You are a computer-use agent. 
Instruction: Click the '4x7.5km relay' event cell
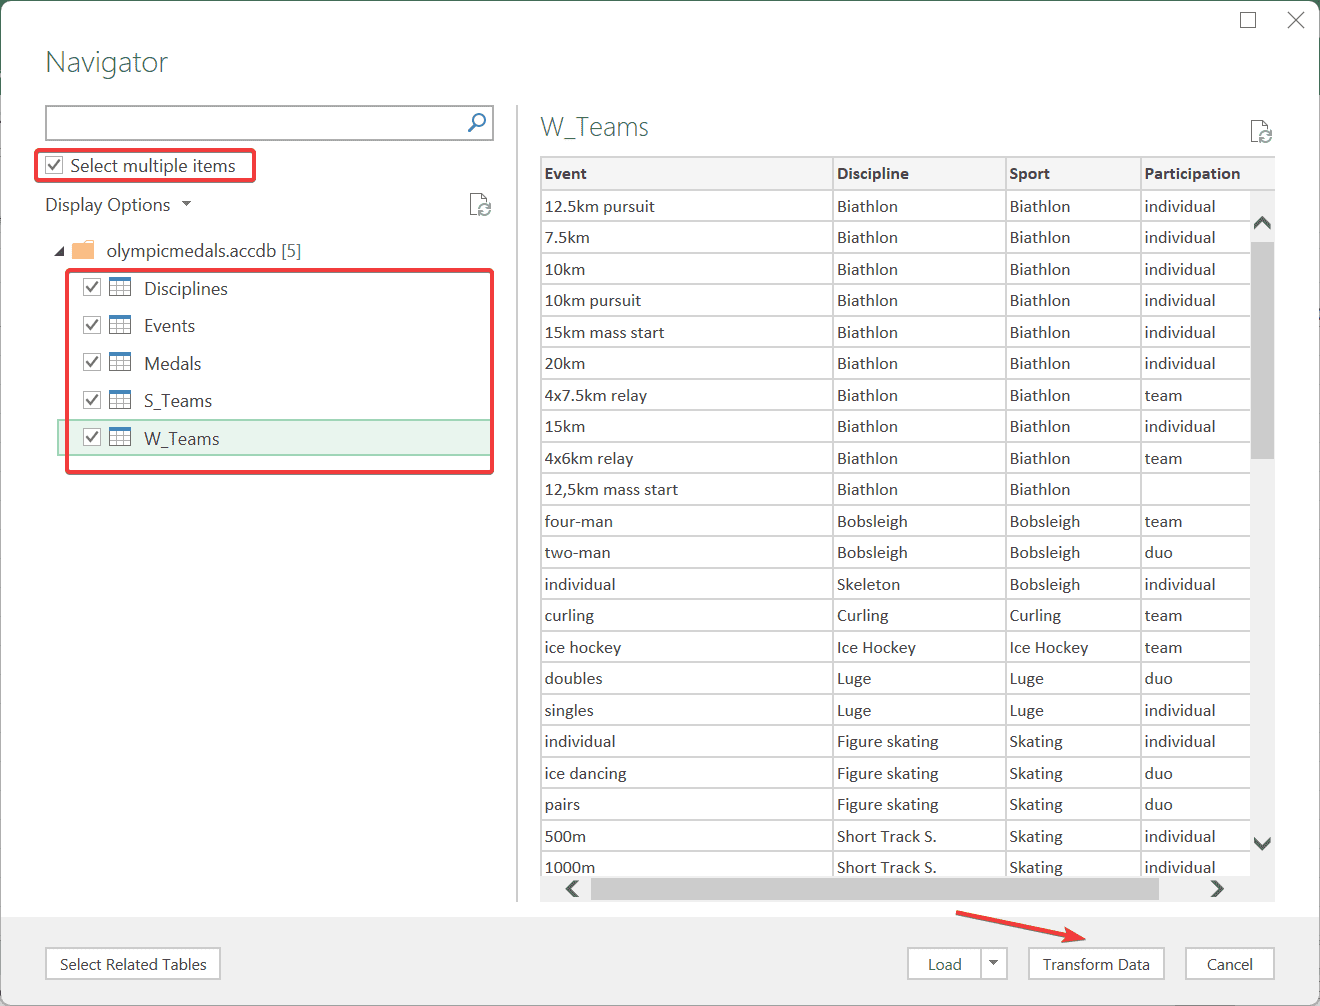click(686, 395)
